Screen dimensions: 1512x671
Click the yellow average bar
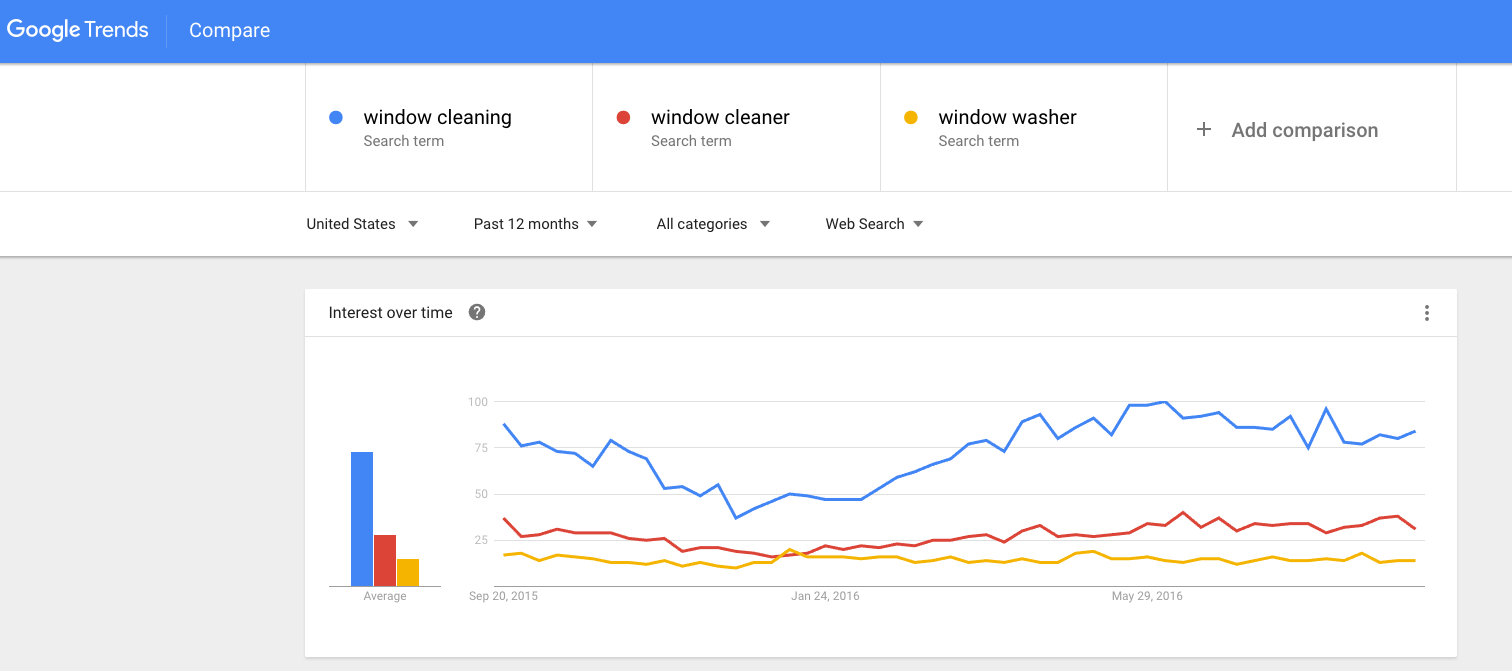click(x=408, y=572)
